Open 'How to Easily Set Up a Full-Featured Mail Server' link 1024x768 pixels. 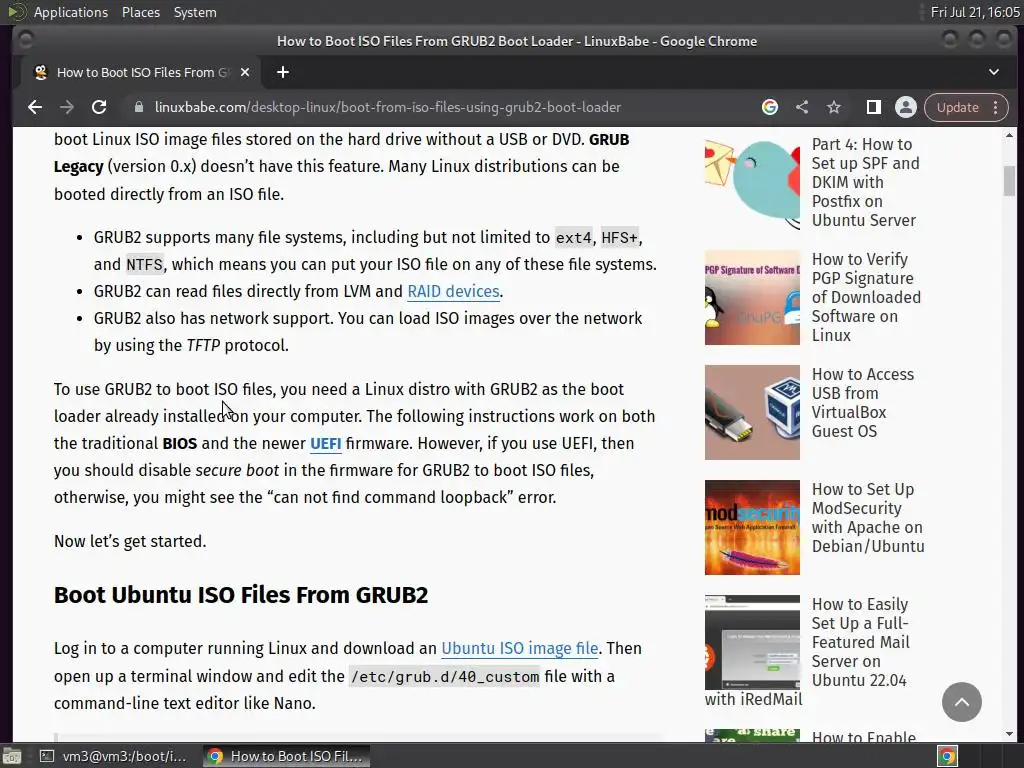pyautogui.click(x=861, y=642)
